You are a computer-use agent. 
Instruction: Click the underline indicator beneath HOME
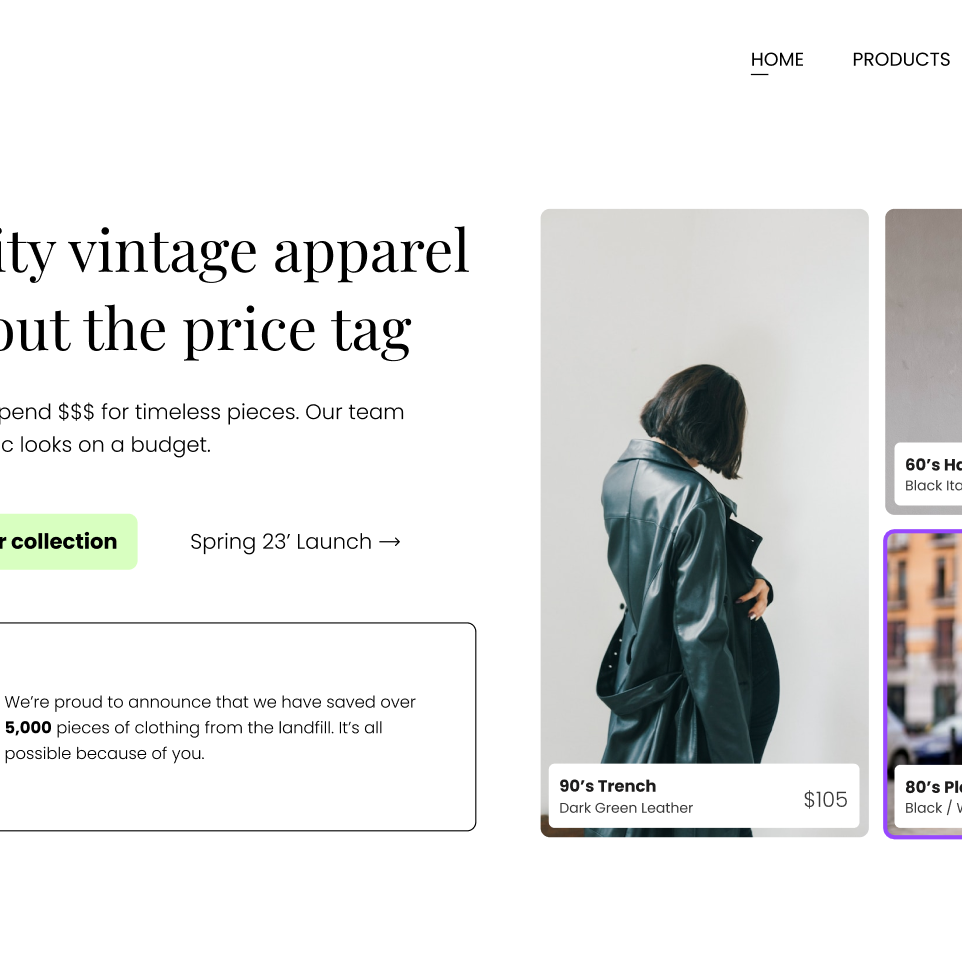(759, 74)
